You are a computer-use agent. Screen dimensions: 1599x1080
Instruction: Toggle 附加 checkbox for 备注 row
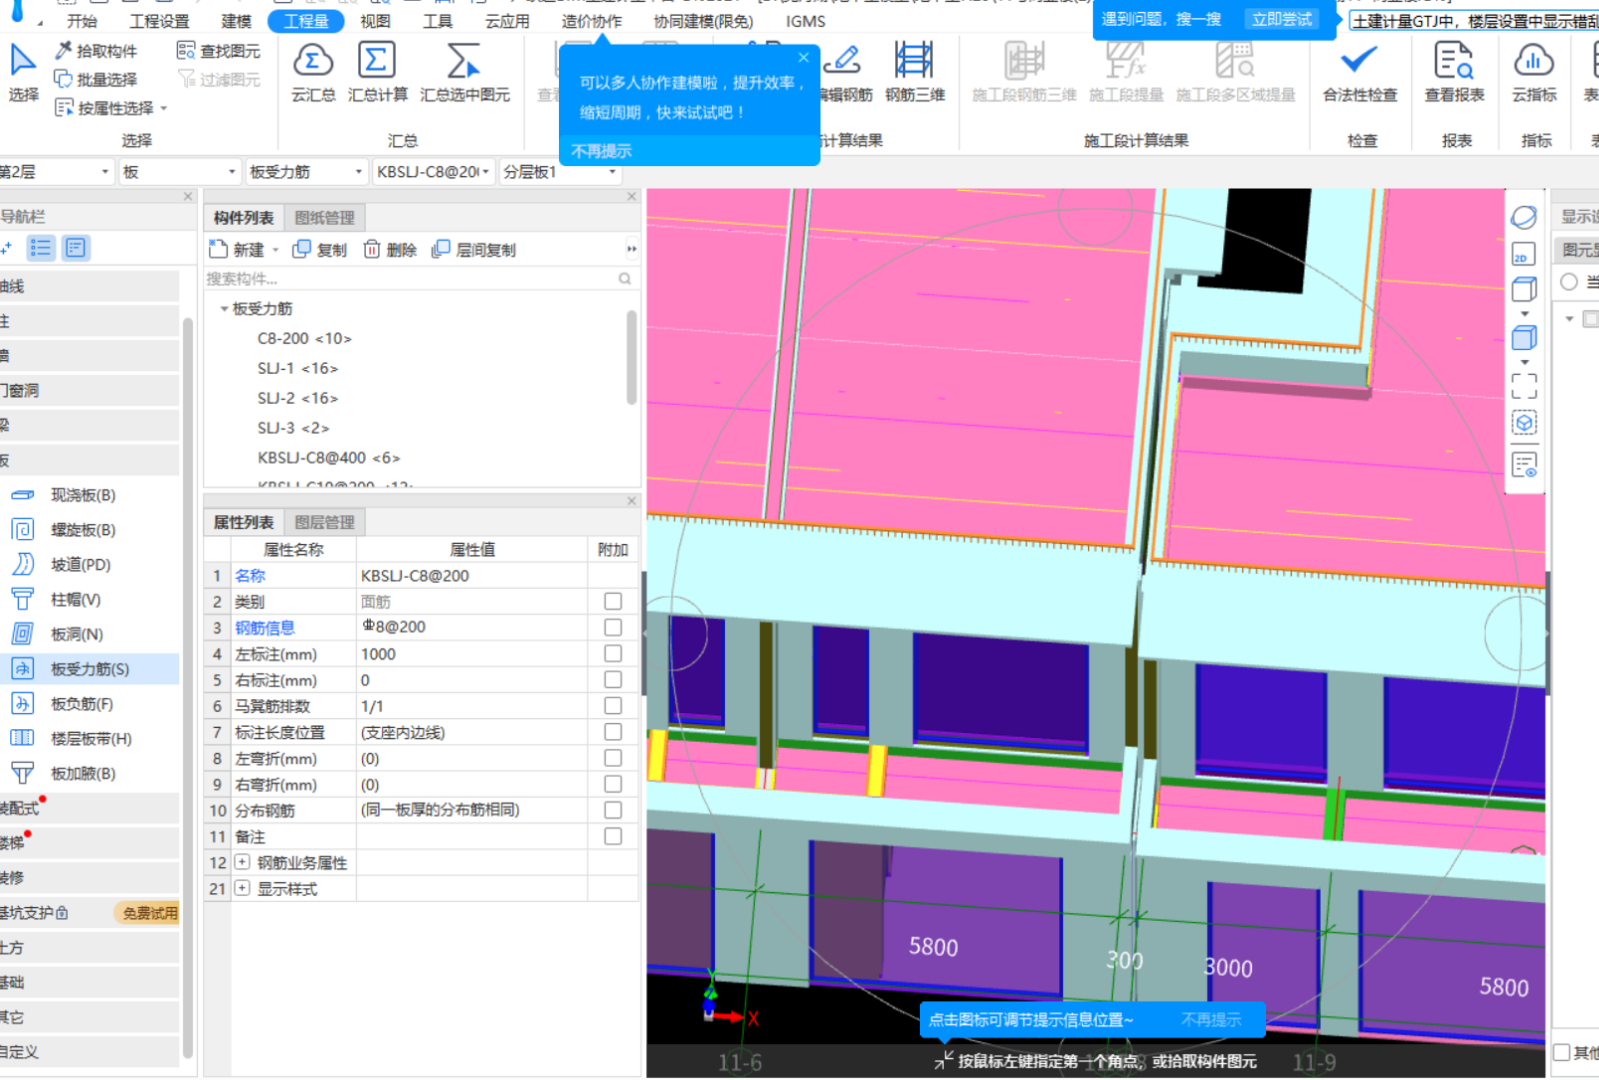613,836
